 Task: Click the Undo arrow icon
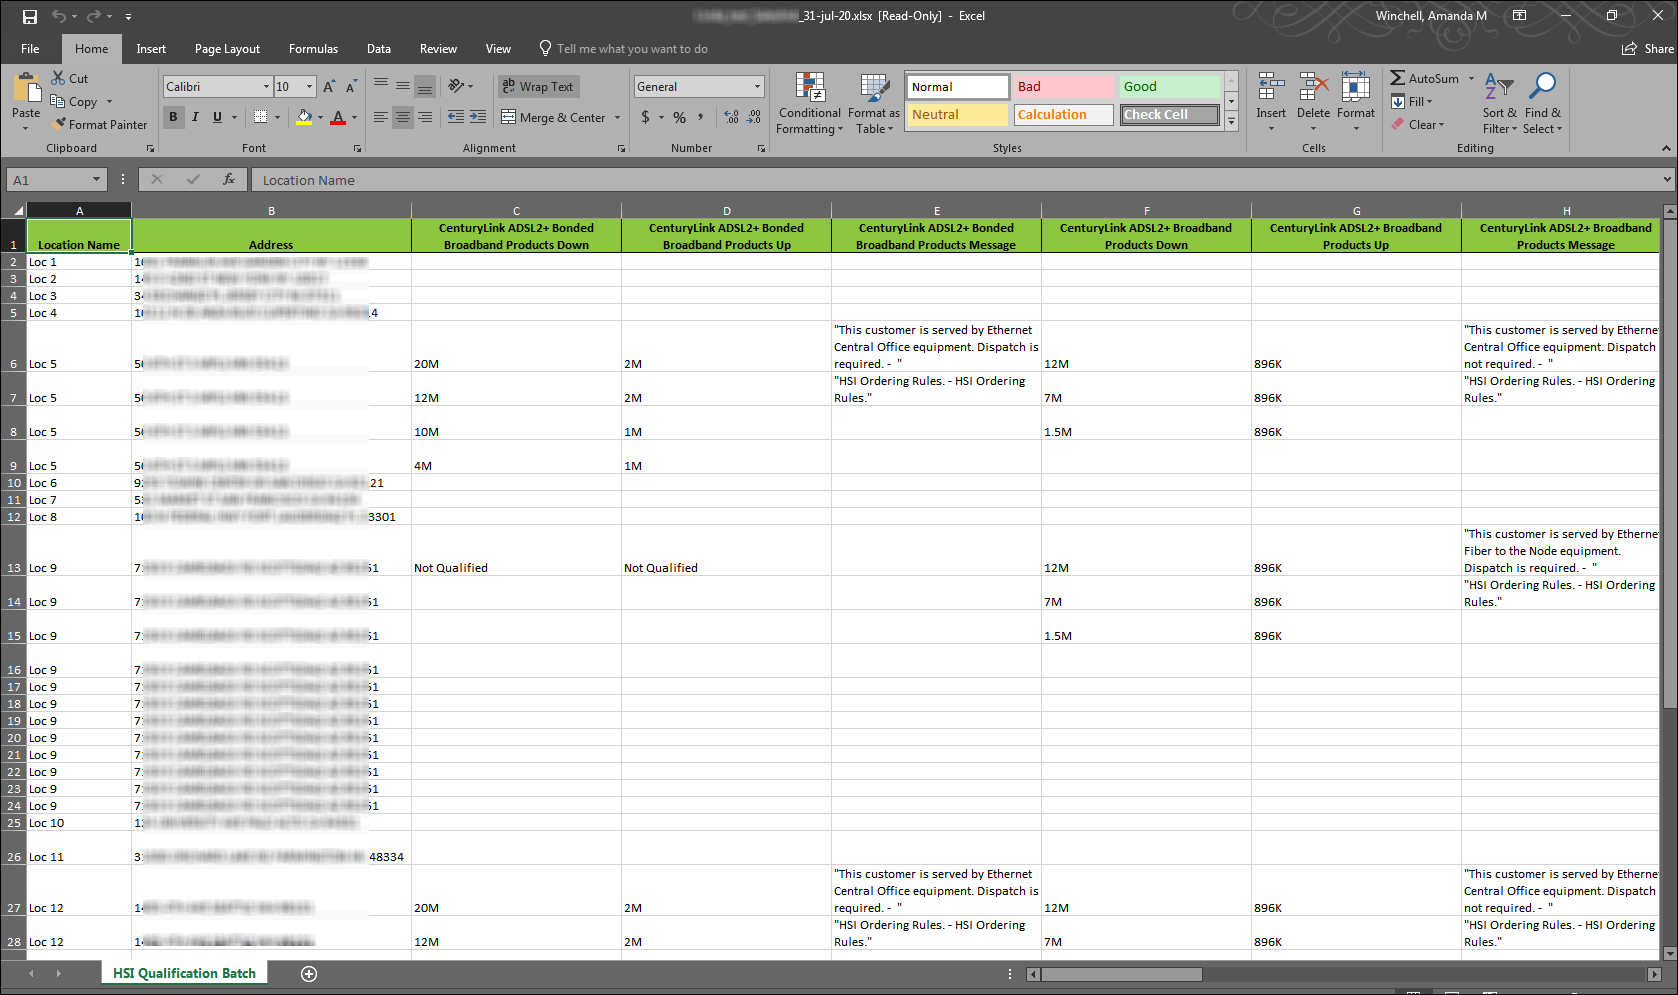pos(59,16)
